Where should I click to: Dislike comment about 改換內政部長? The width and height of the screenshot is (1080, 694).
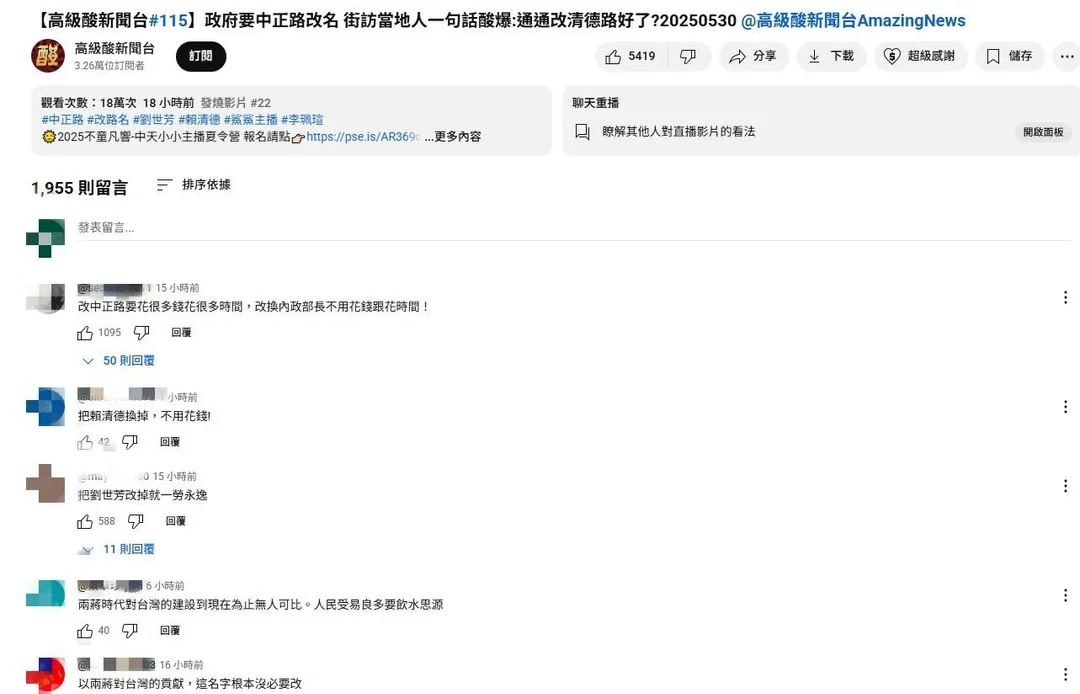point(141,333)
